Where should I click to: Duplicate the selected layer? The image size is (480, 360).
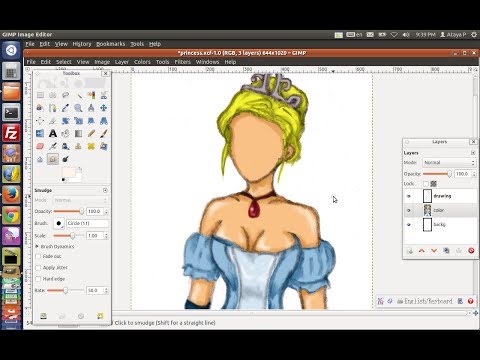(446, 251)
